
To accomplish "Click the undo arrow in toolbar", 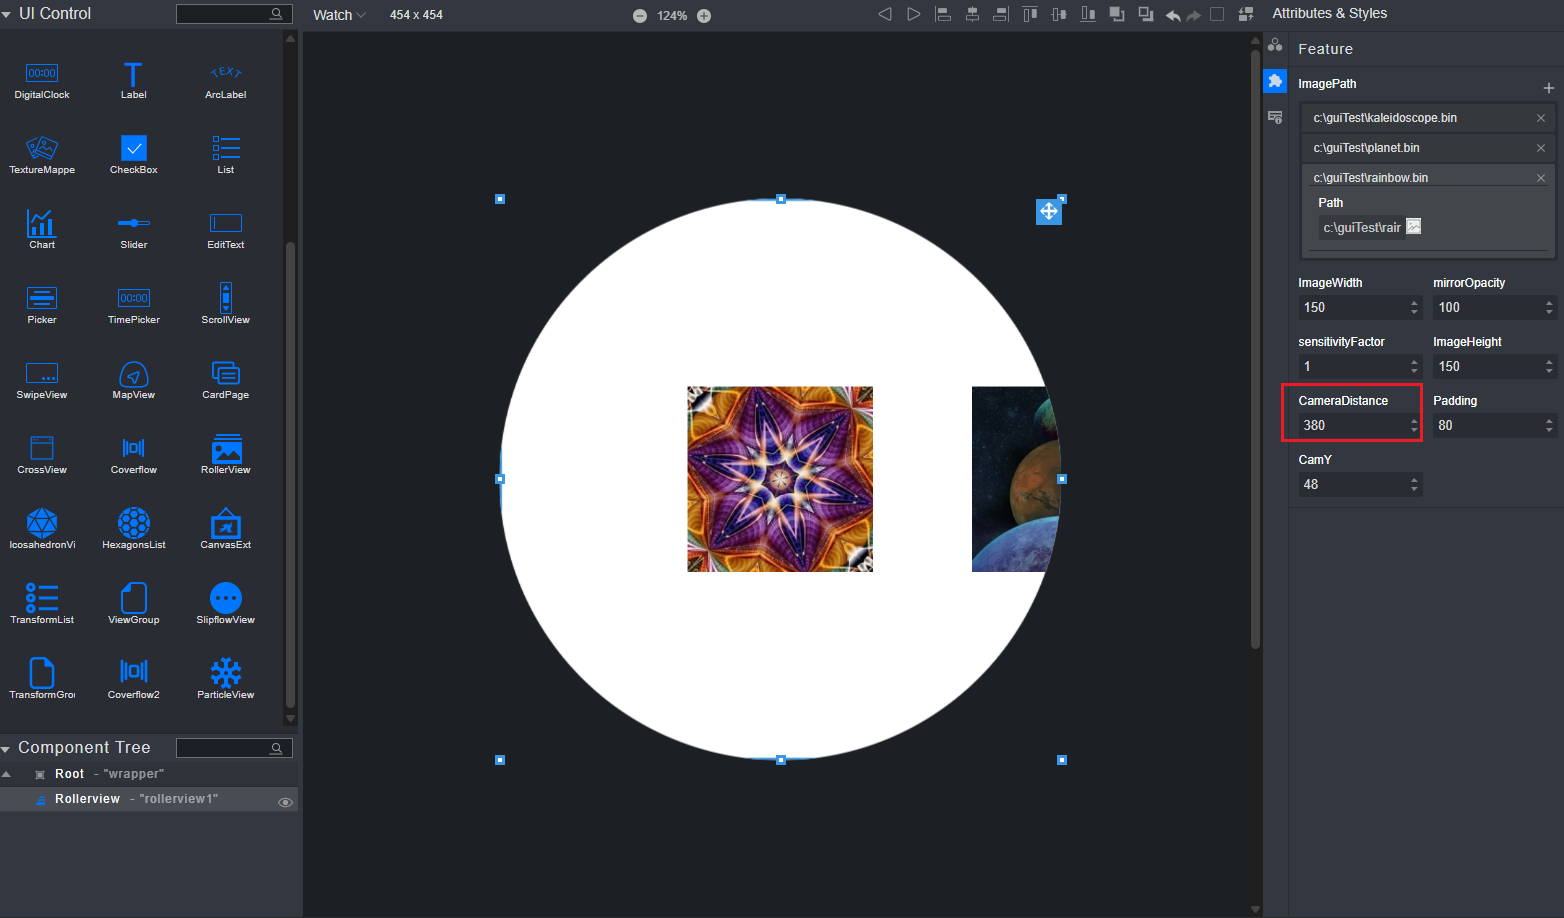I will [1173, 15].
